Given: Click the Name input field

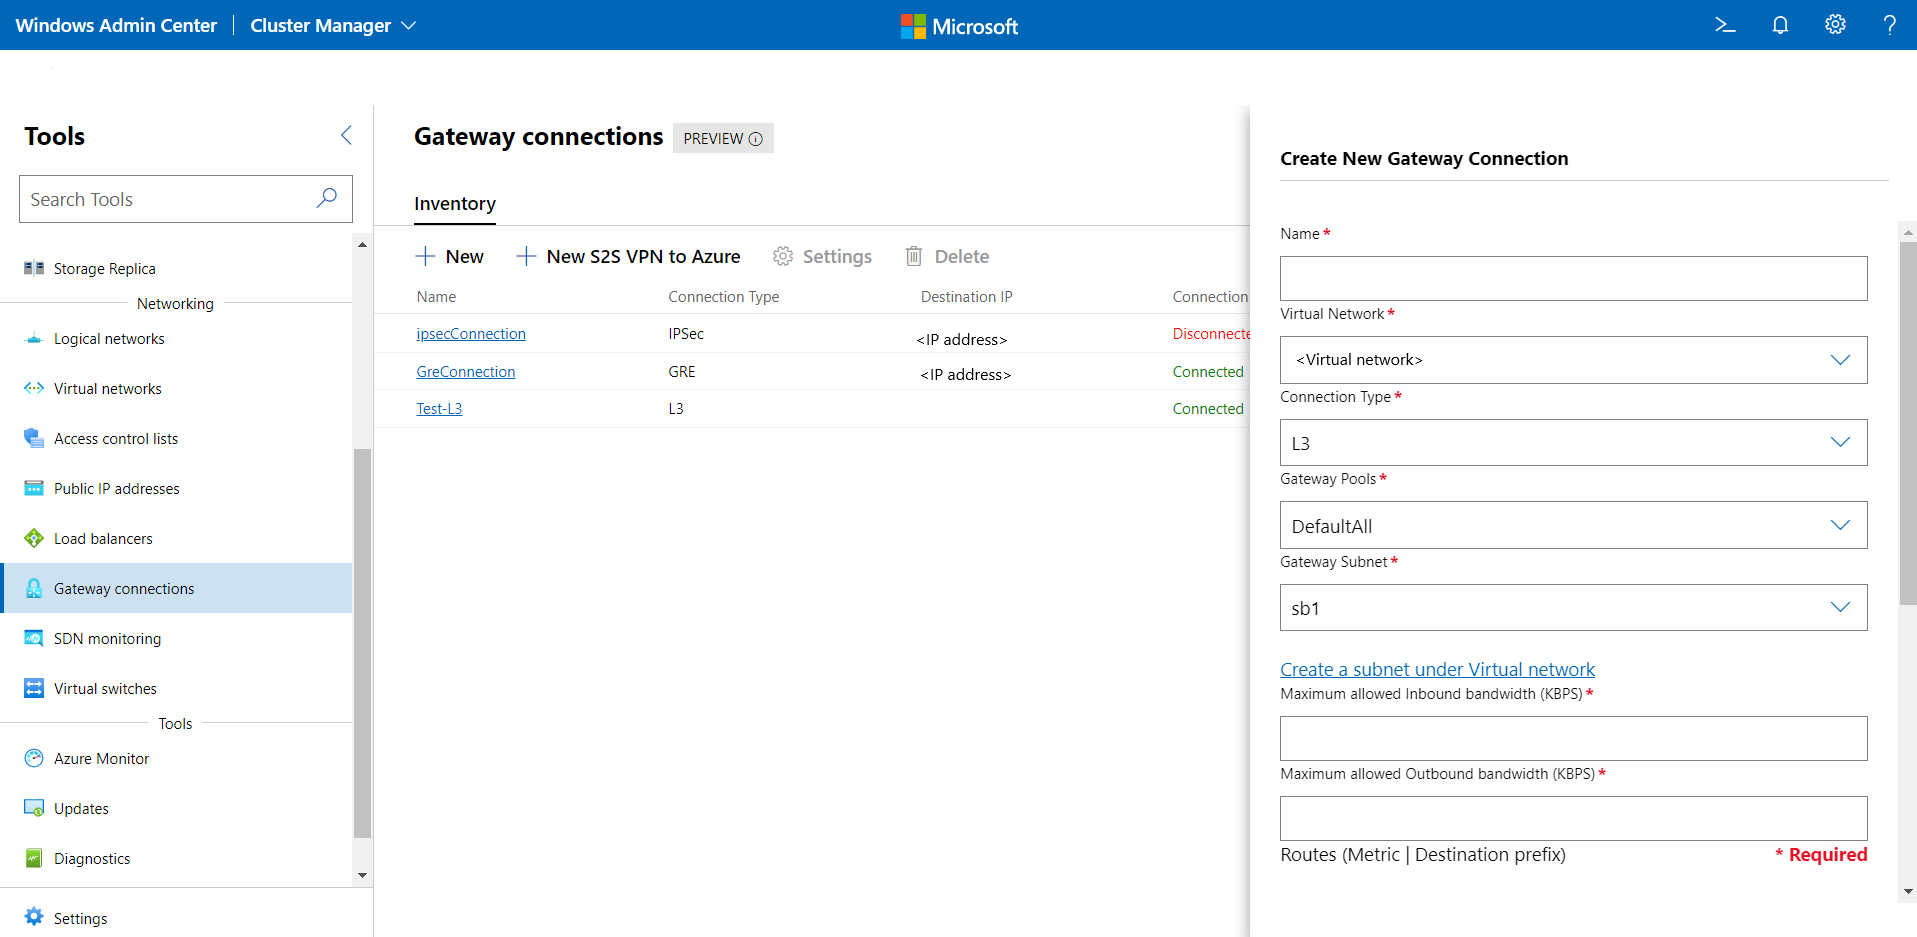Looking at the screenshot, I should [1573, 279].
